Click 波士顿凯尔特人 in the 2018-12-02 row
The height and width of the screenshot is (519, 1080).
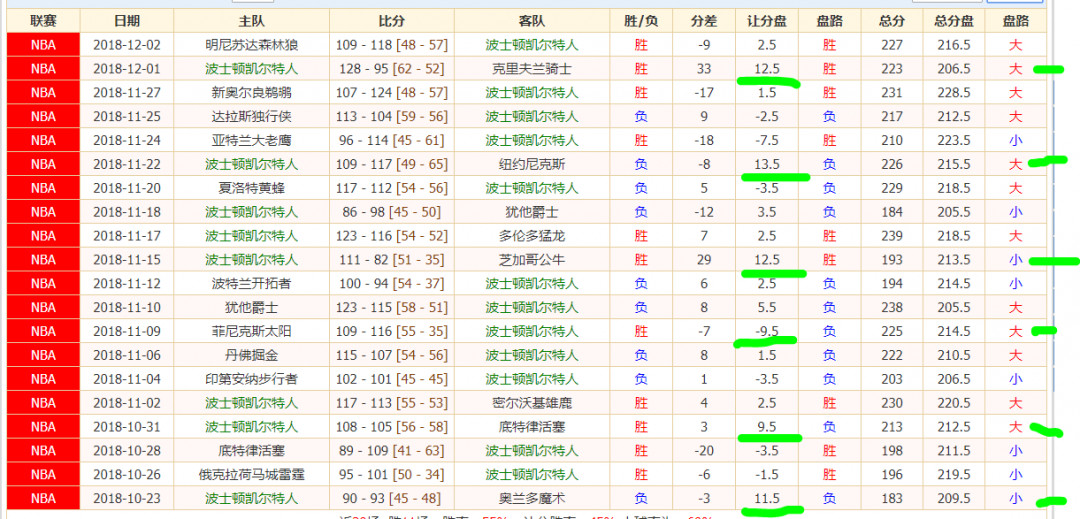[x=532, y=45]
